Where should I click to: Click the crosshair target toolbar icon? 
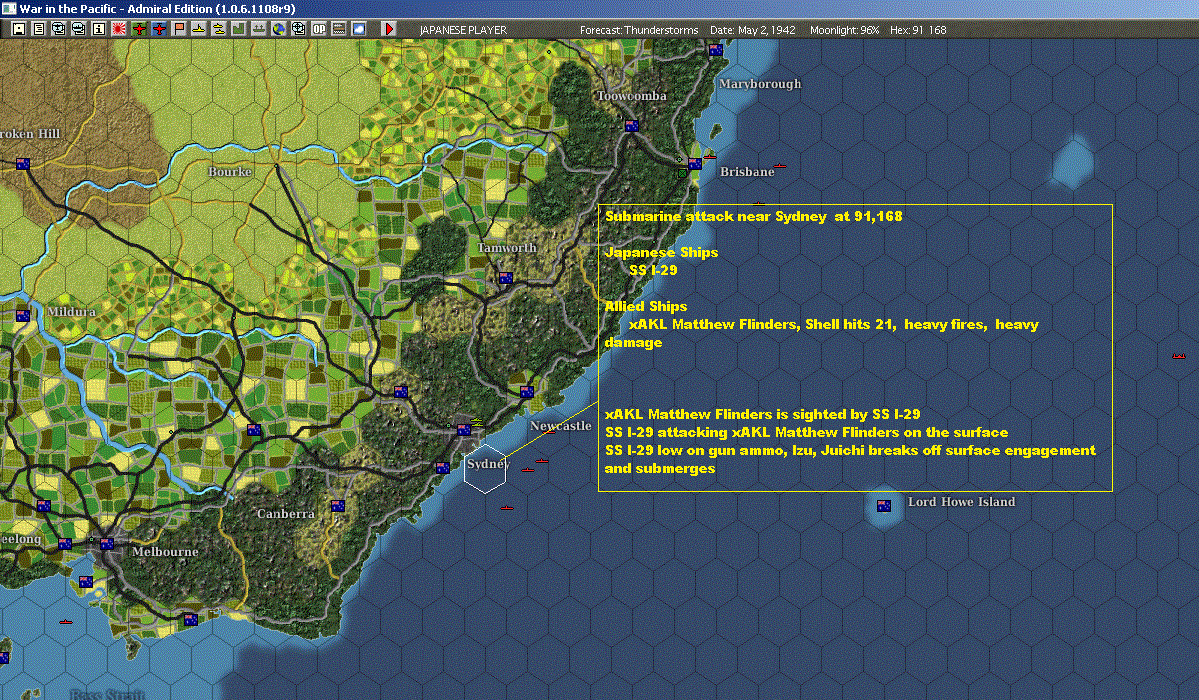pos(298,29)
